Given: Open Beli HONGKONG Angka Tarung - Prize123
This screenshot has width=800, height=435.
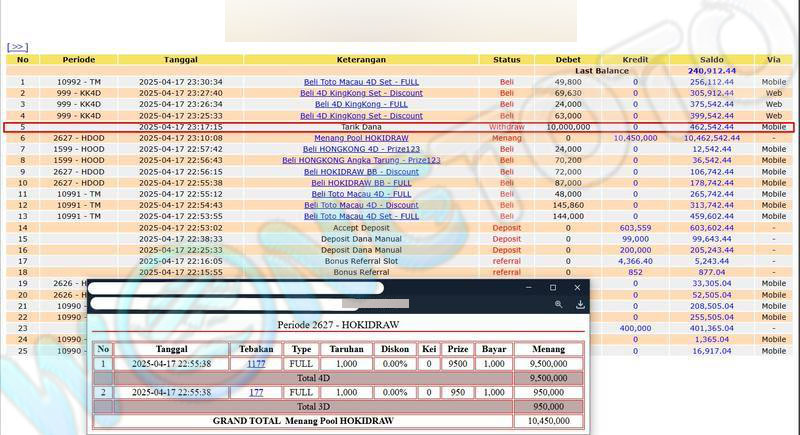Looking at the screenshot, I should pyautogui.click(x=361, y=160).
